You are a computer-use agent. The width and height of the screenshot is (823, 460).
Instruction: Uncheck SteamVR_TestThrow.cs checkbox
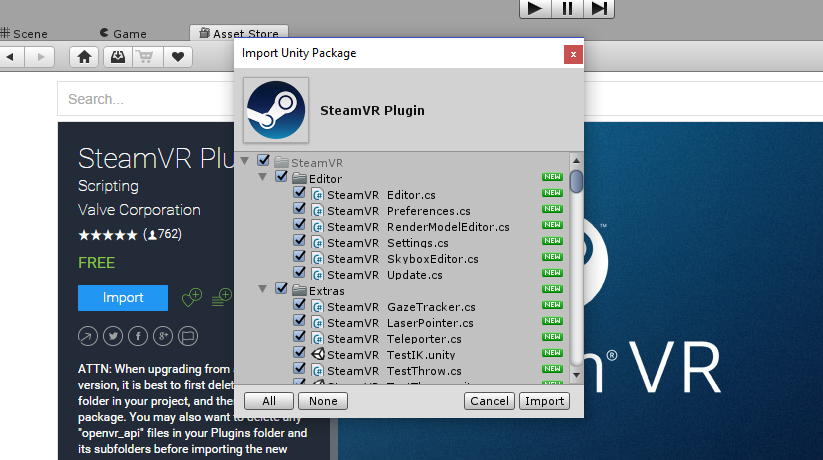[x=300, y=369]
